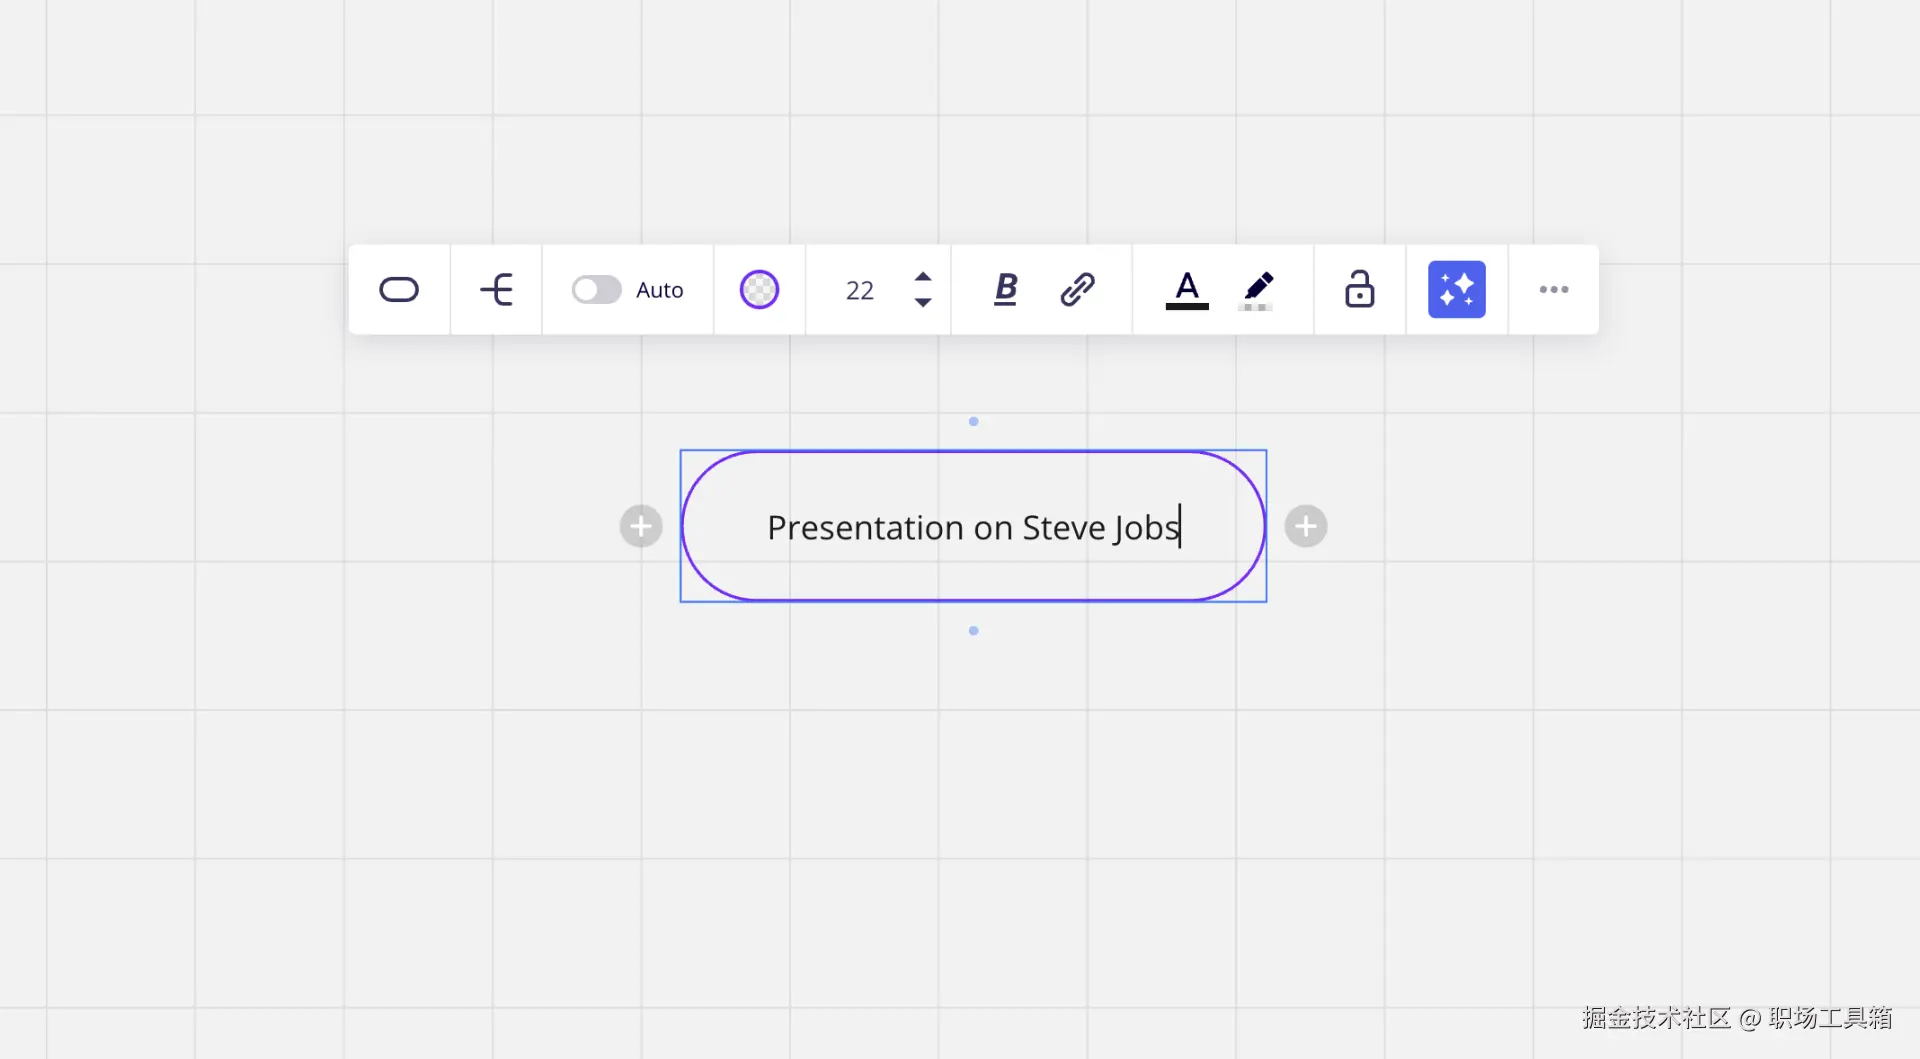Add a child node on the right

1306,526
